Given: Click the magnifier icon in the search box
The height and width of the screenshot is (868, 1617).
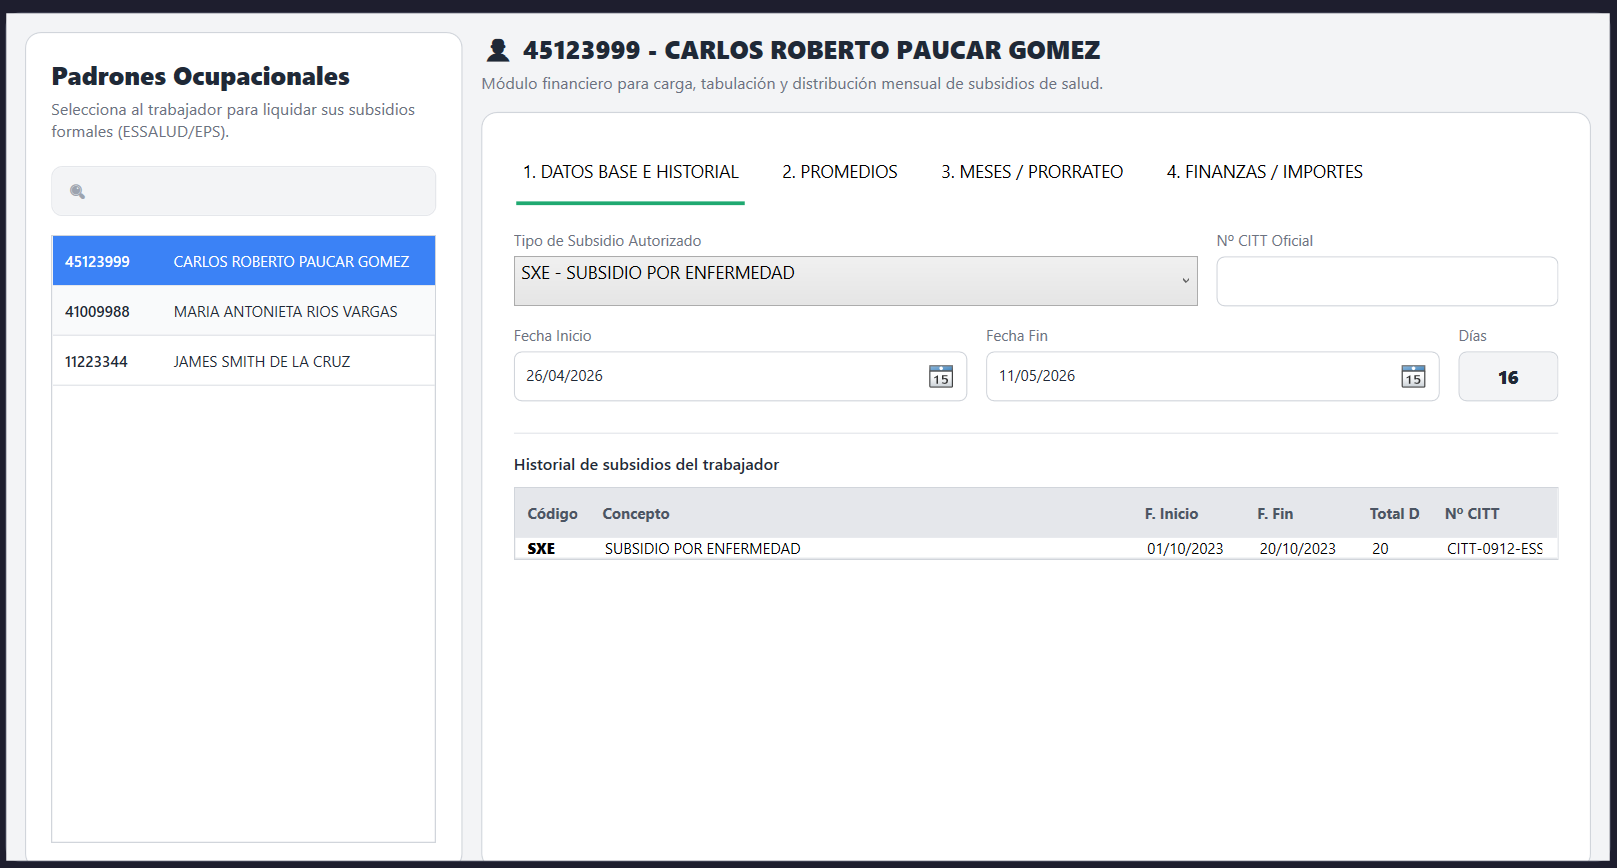Looking at the screenshot, I should coord(77,191).
